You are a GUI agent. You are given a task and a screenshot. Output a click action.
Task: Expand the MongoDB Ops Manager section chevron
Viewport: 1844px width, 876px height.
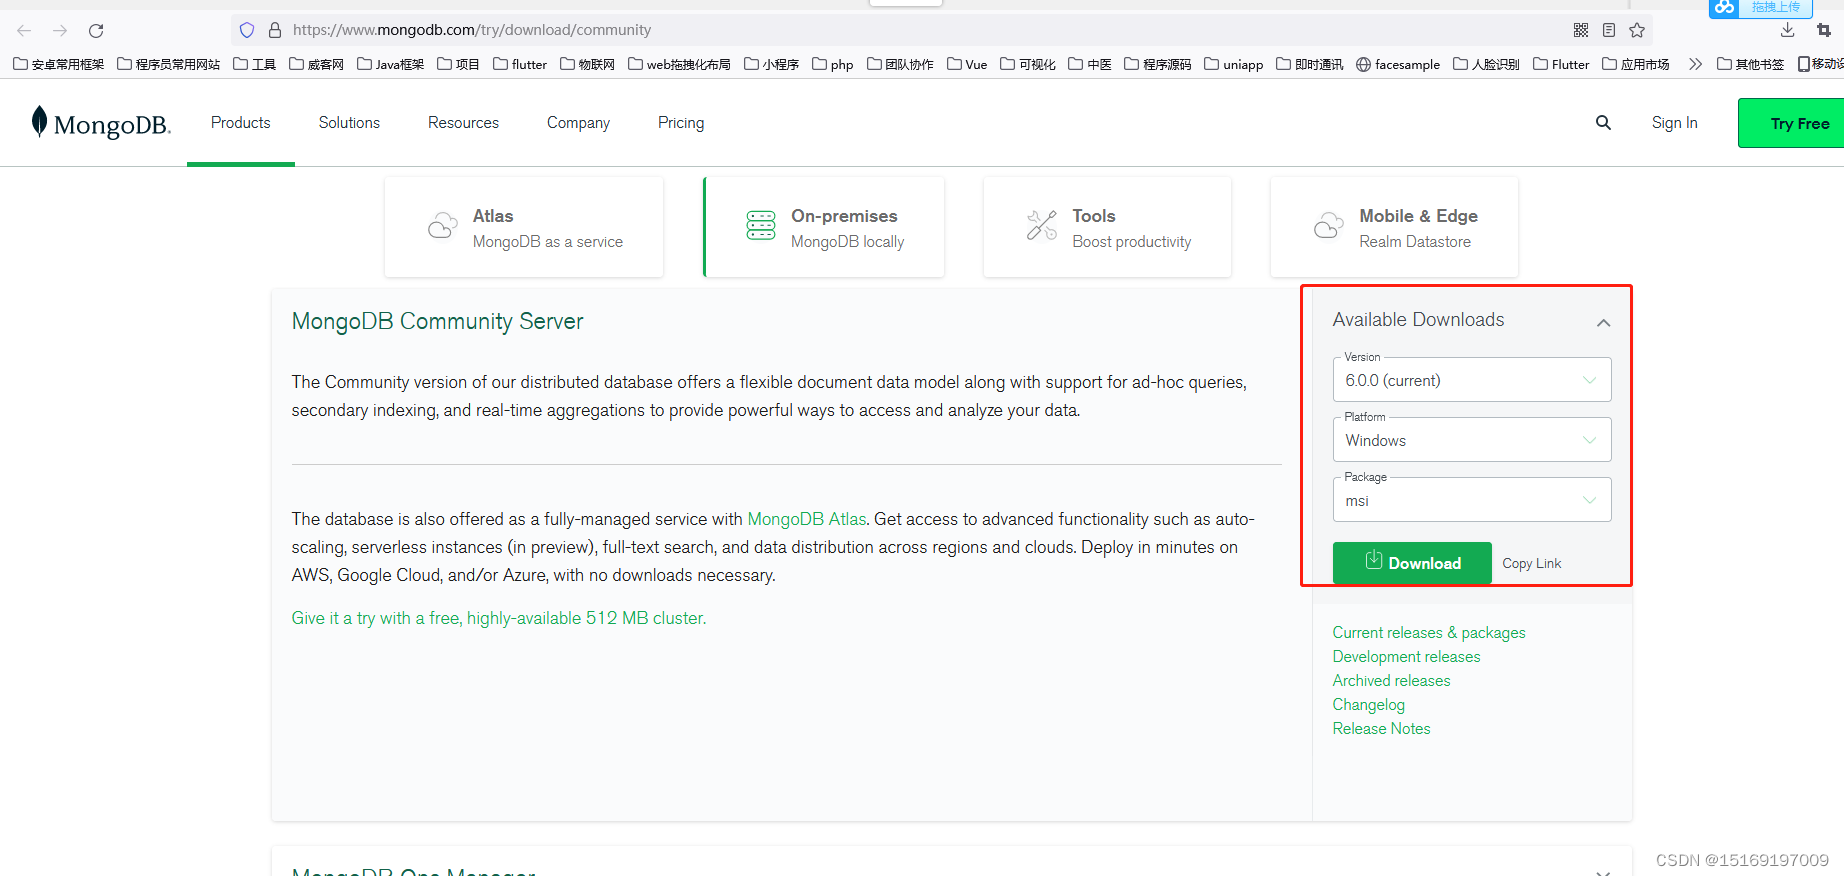(1603, 872)
